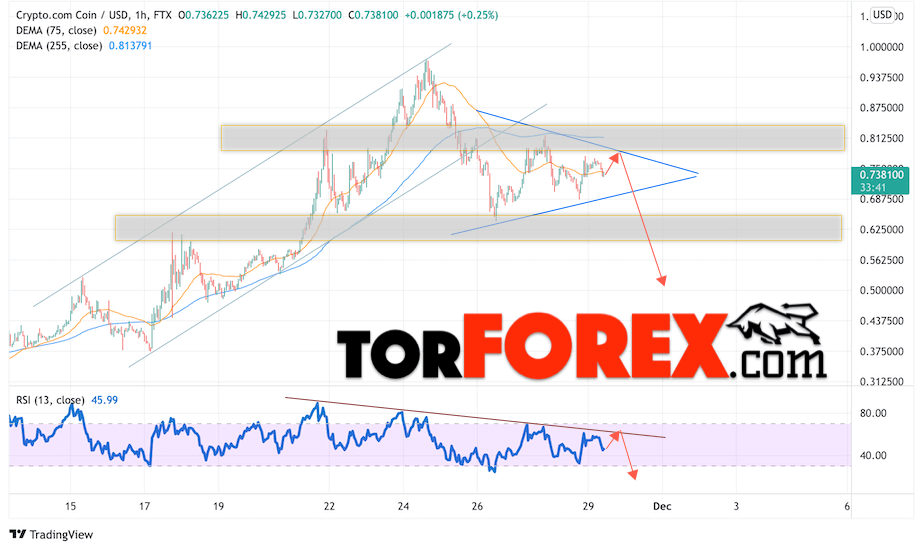The image size is (923, 550).
Task: Click the +0.001875 (+0.25%) price change value
Action: (451, 15)
